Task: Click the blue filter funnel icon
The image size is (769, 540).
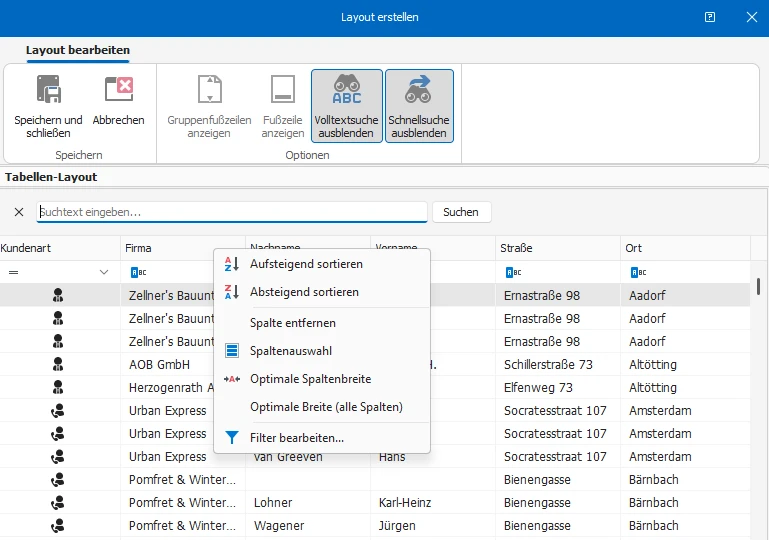Action: (231, 437)
